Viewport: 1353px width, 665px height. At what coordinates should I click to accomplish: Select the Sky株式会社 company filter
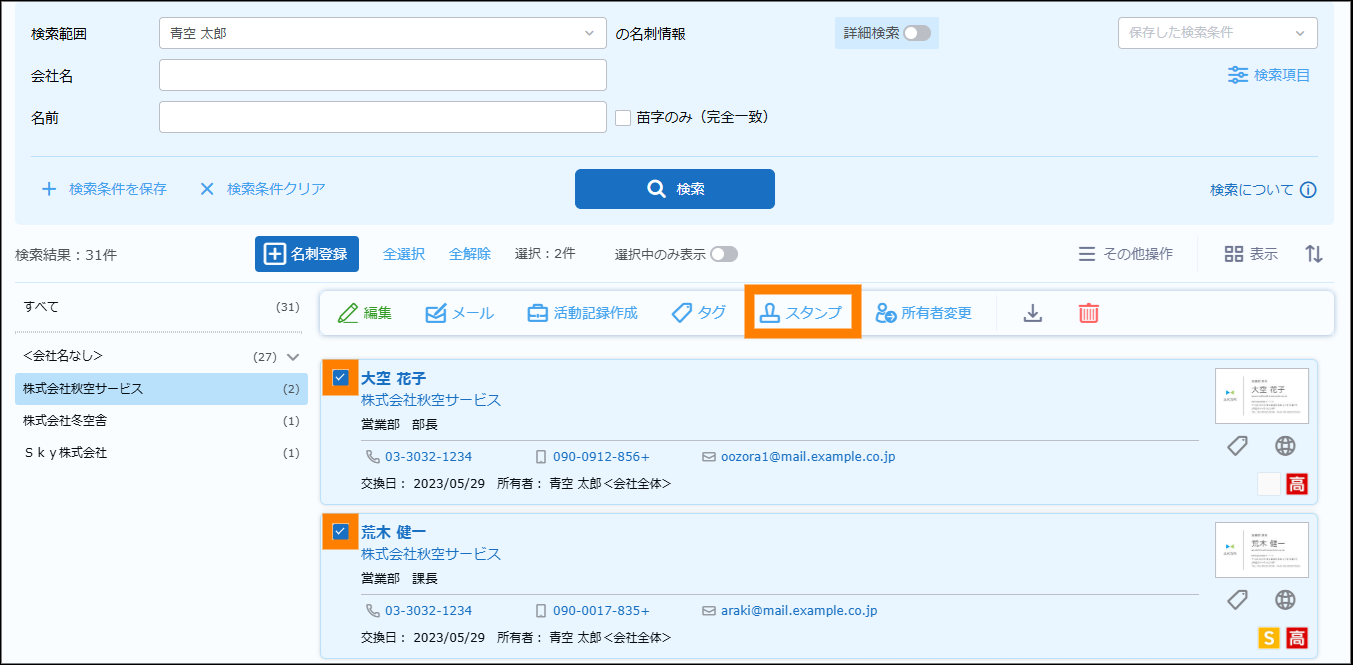[x=65, y=453]
